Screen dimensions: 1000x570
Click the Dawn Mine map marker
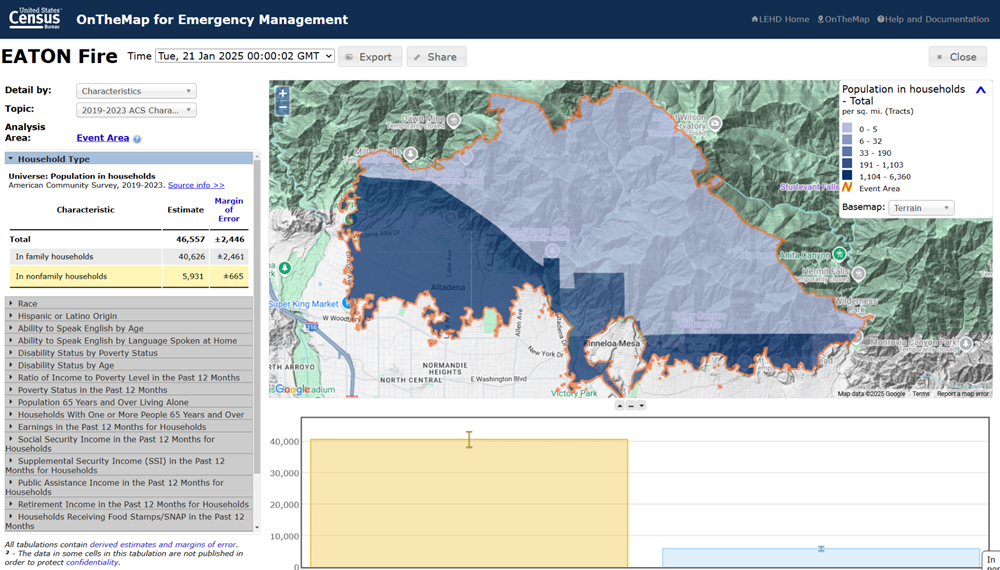click(453, 119)
